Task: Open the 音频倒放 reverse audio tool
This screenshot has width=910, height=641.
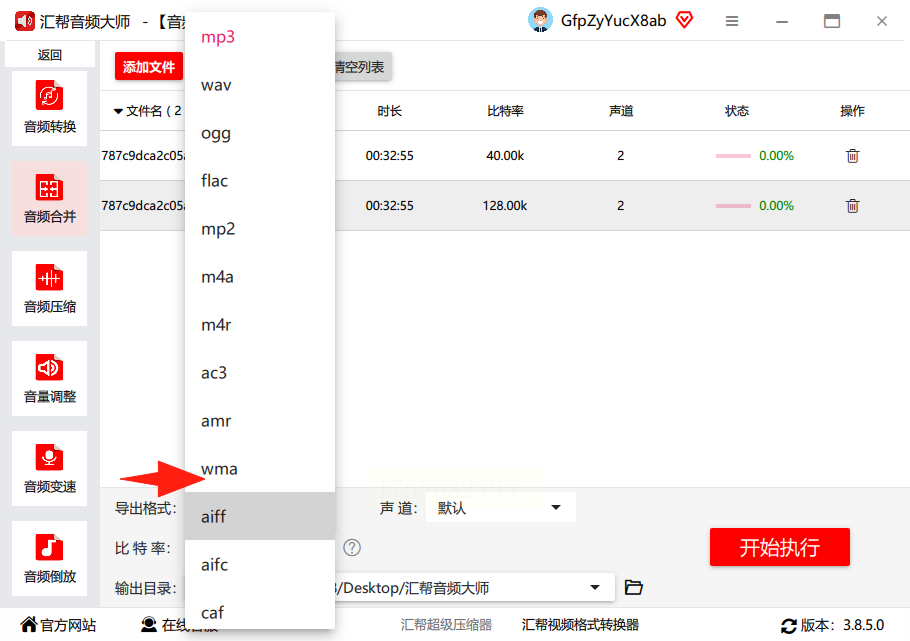Action: [x=49, y=559]
